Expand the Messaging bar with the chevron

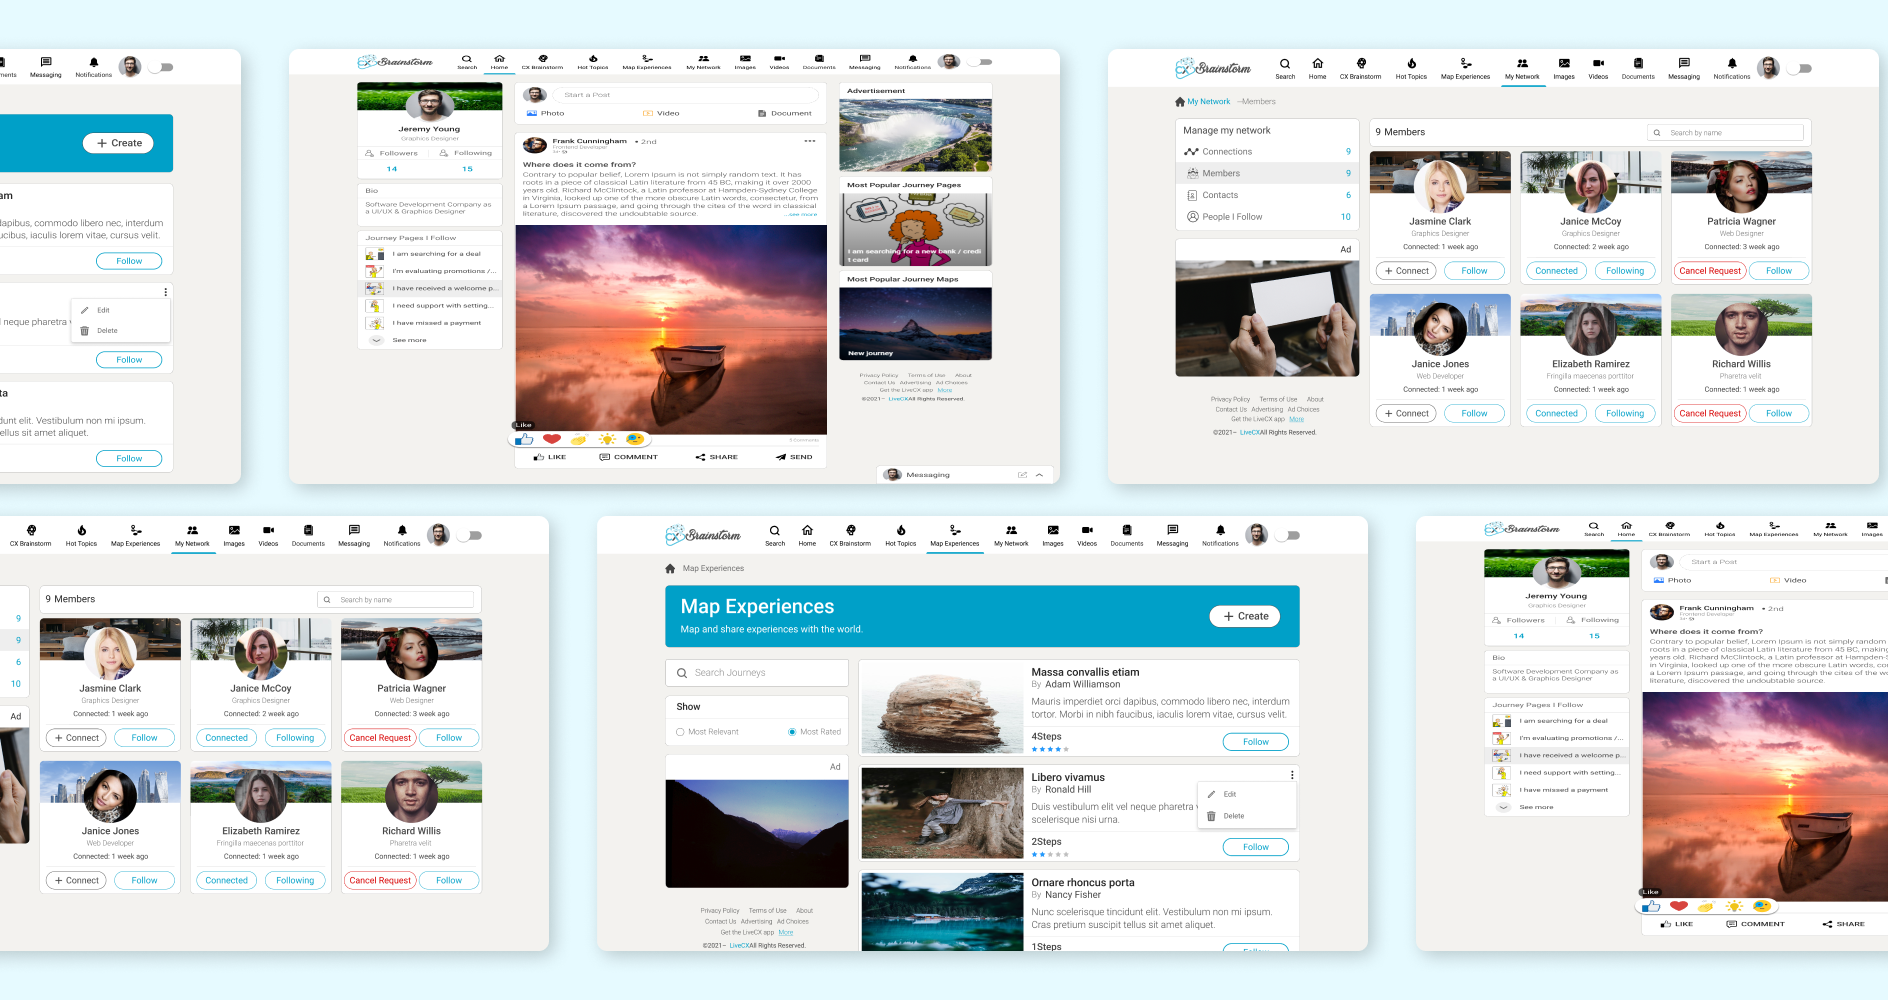1040,475
